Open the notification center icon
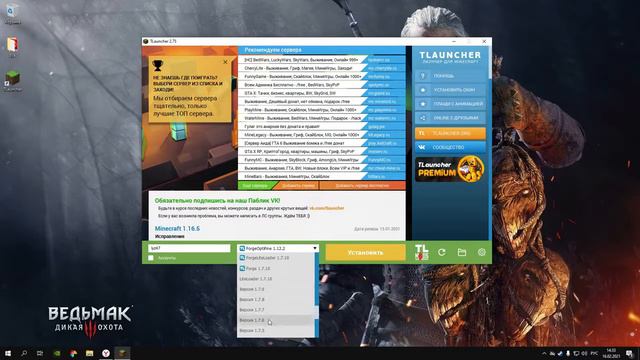Image resolution: width=640 pixels, height=360 pixels. tap(630, 353)
